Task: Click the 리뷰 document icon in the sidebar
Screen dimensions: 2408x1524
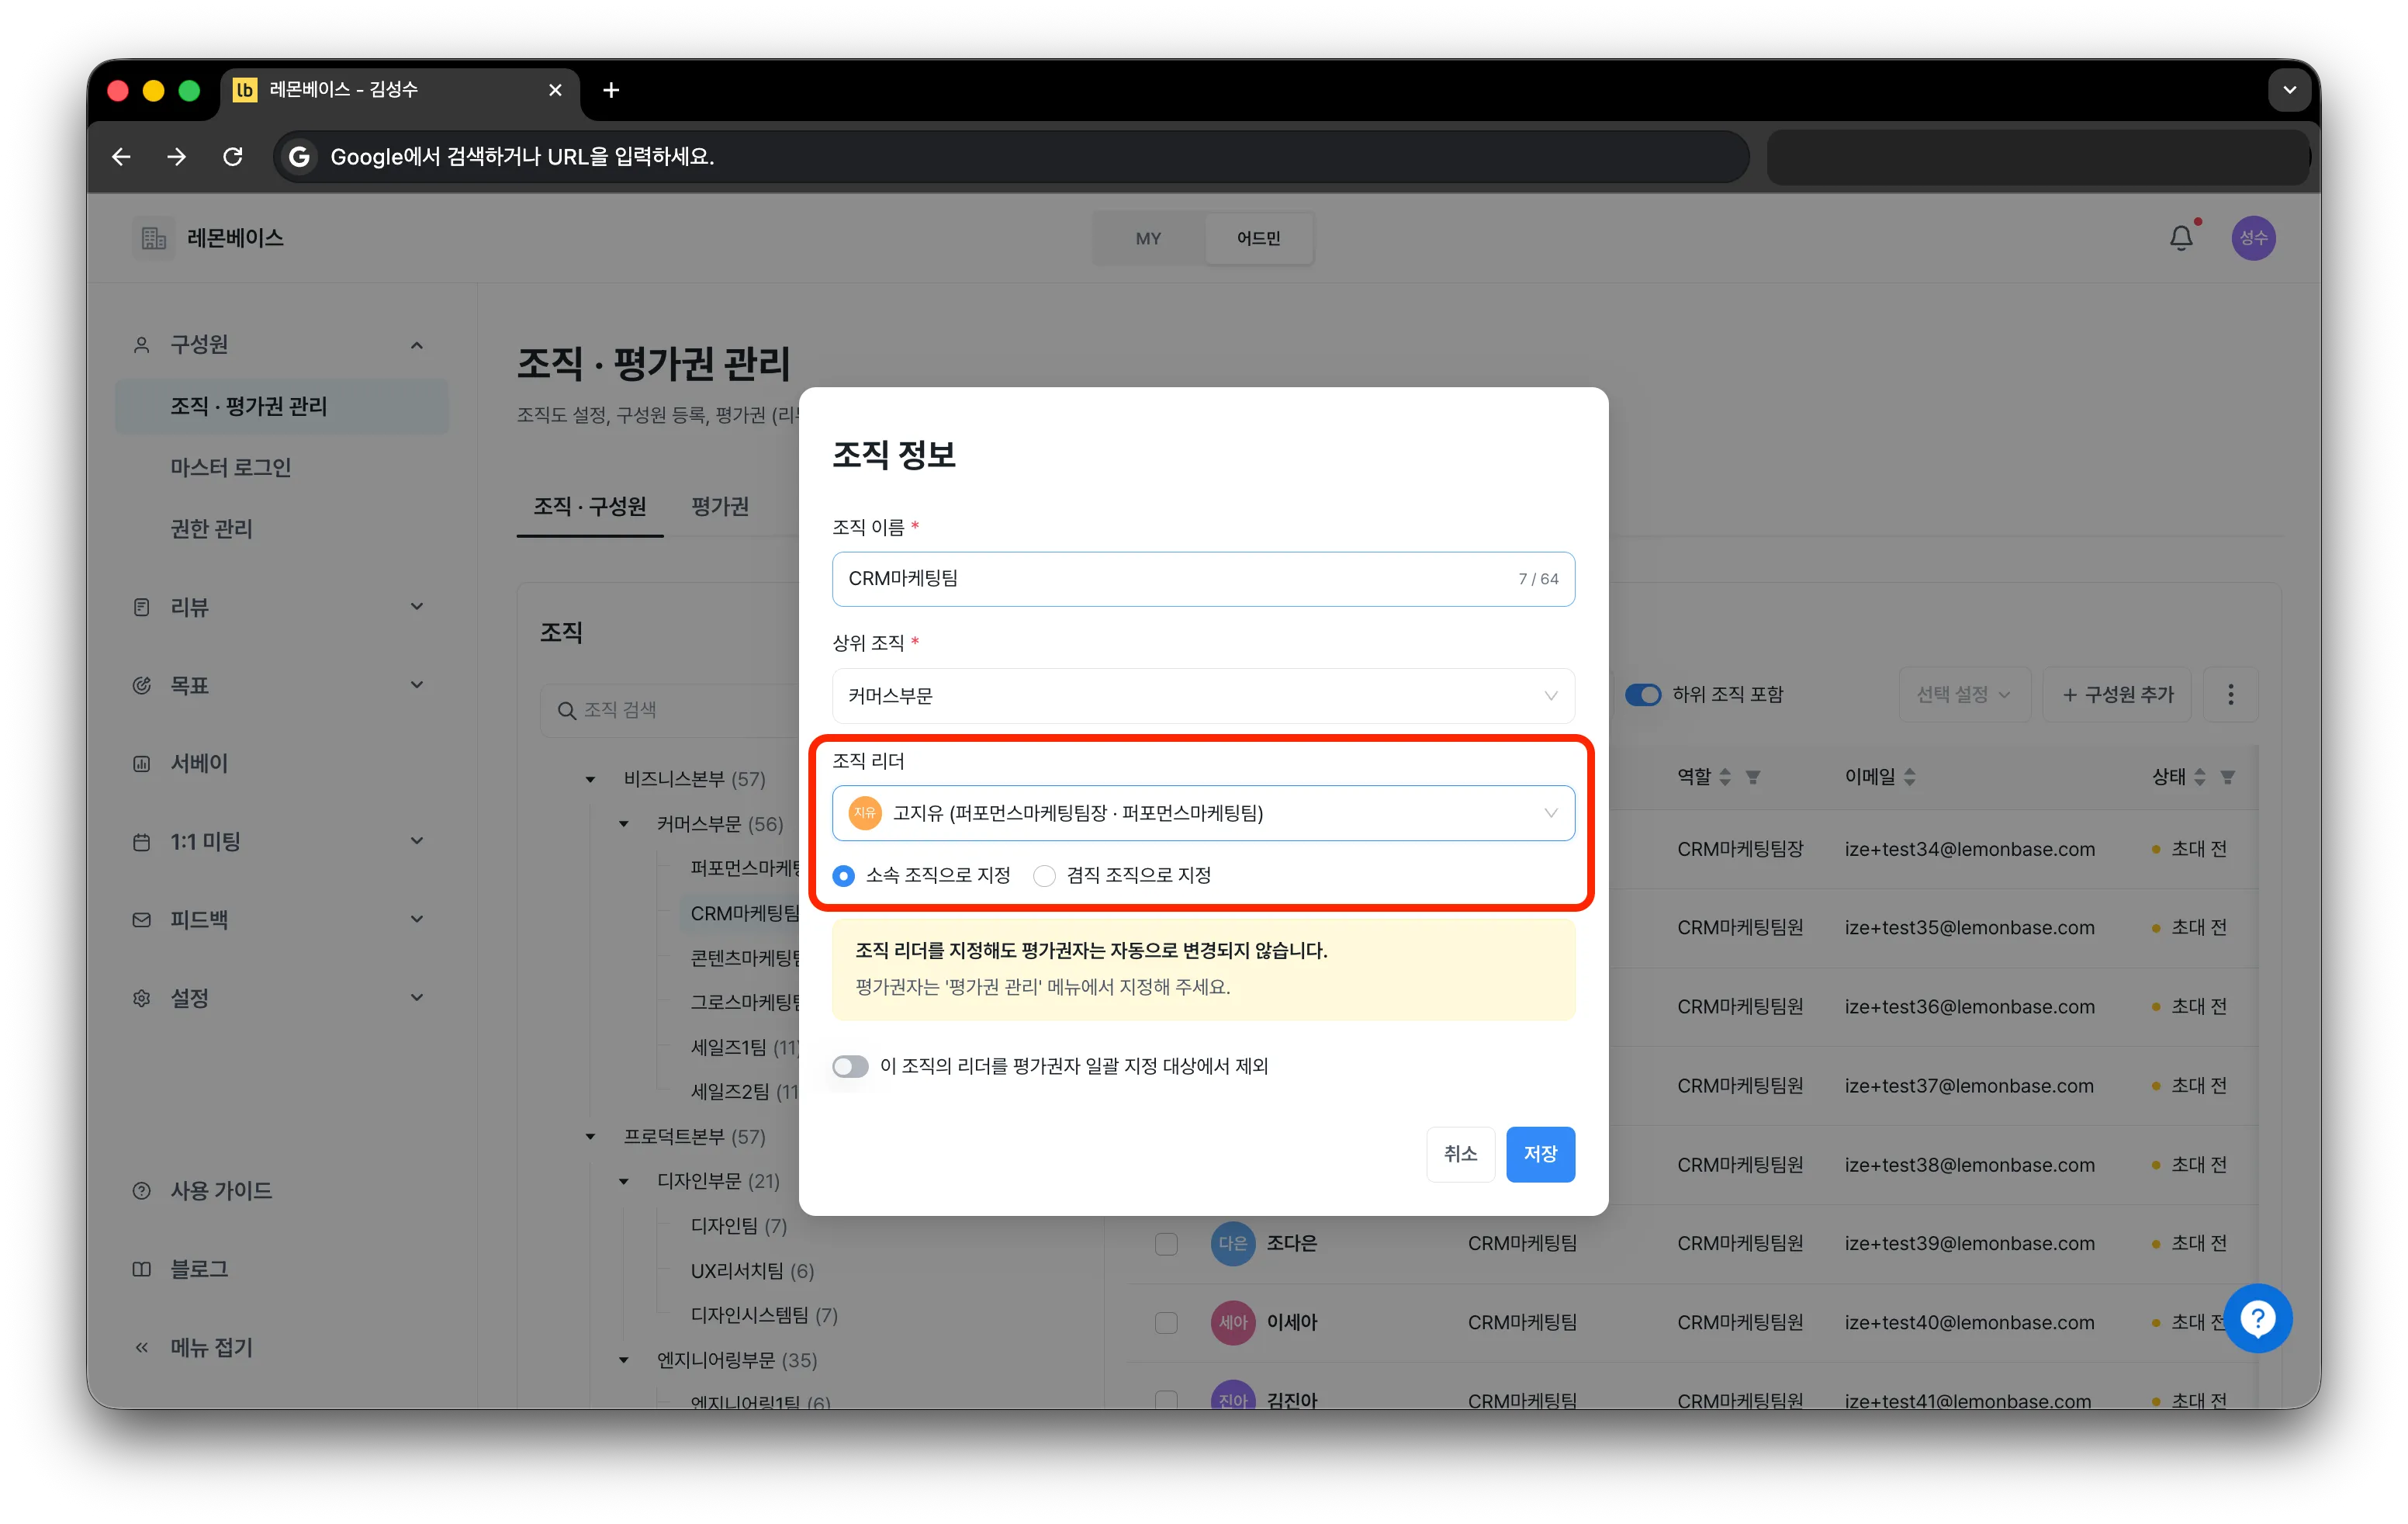Action: (142, 607)
